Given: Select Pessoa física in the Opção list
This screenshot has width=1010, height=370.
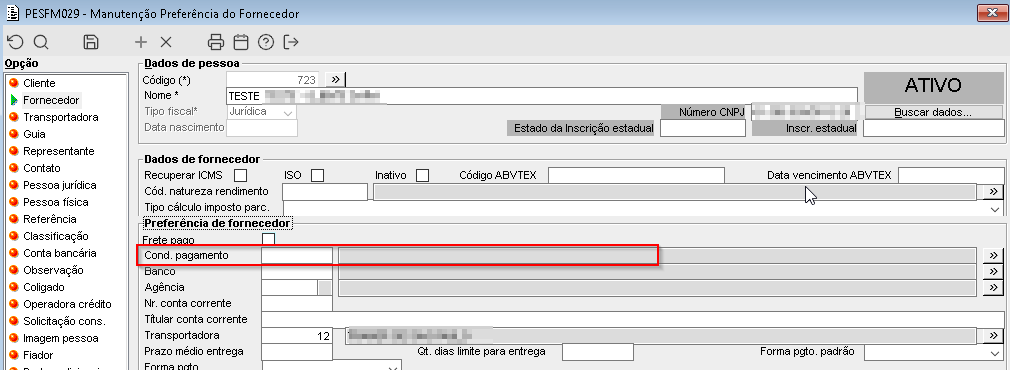Looking at the screenshot, I should point(56,202).
